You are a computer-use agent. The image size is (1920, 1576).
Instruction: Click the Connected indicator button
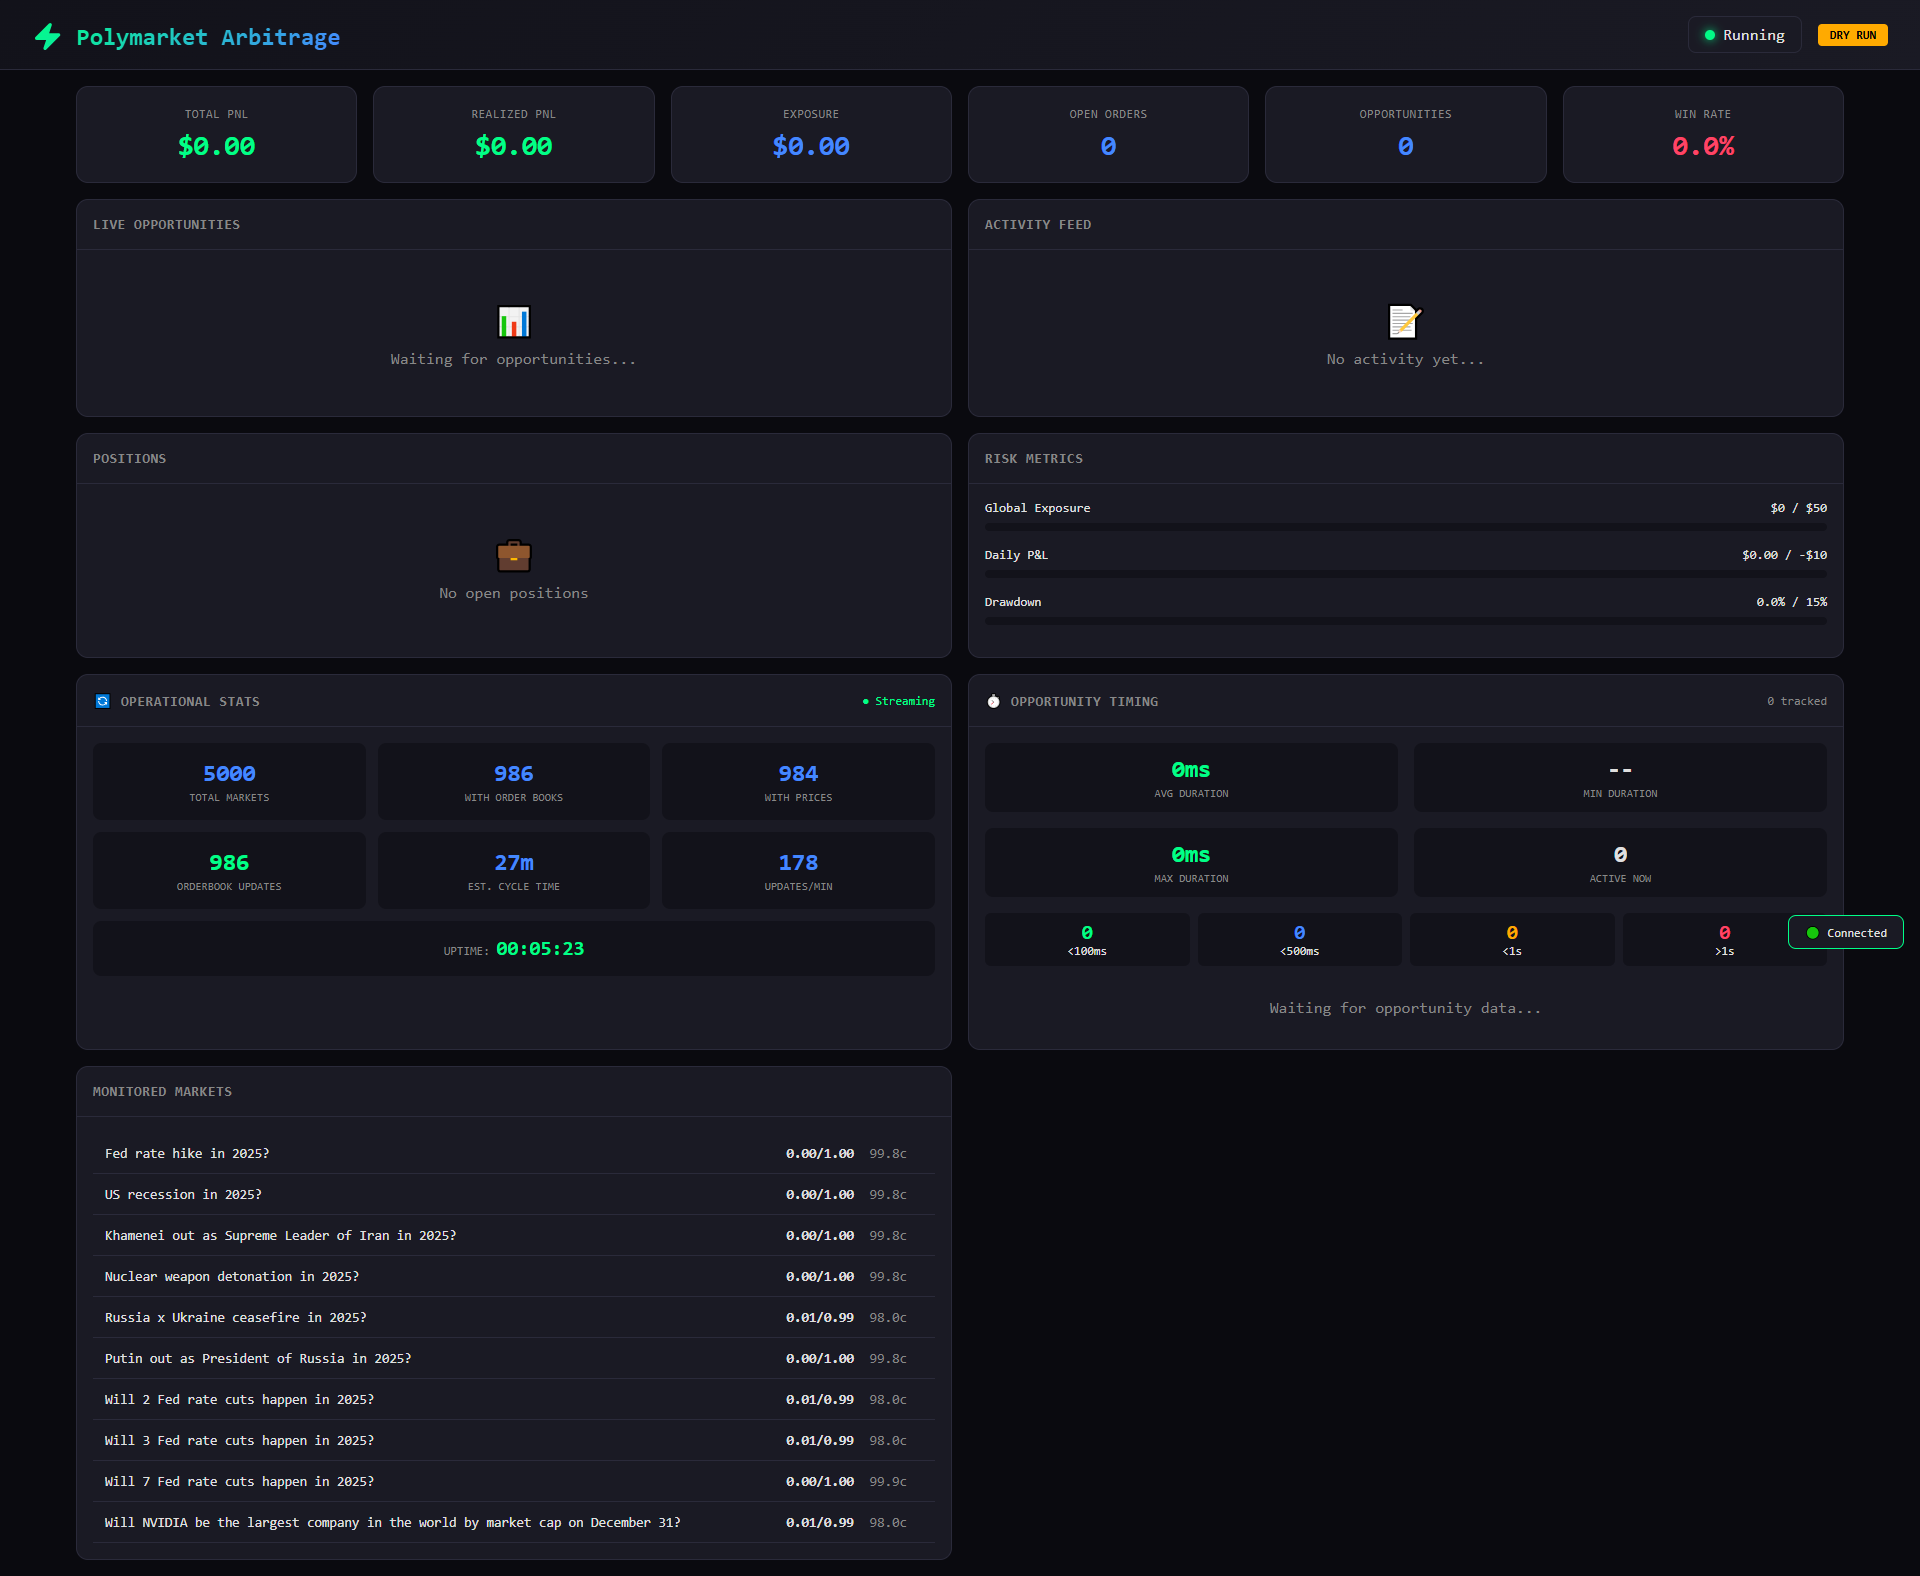[x=1846, y=933]
